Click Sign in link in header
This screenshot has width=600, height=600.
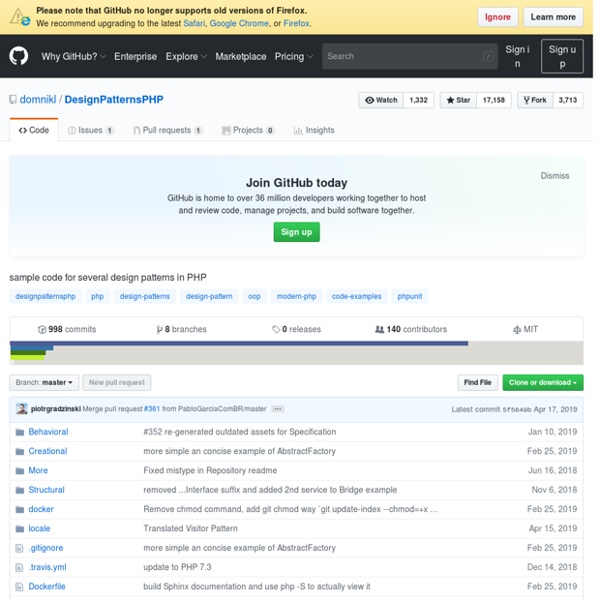click(517, 56)
